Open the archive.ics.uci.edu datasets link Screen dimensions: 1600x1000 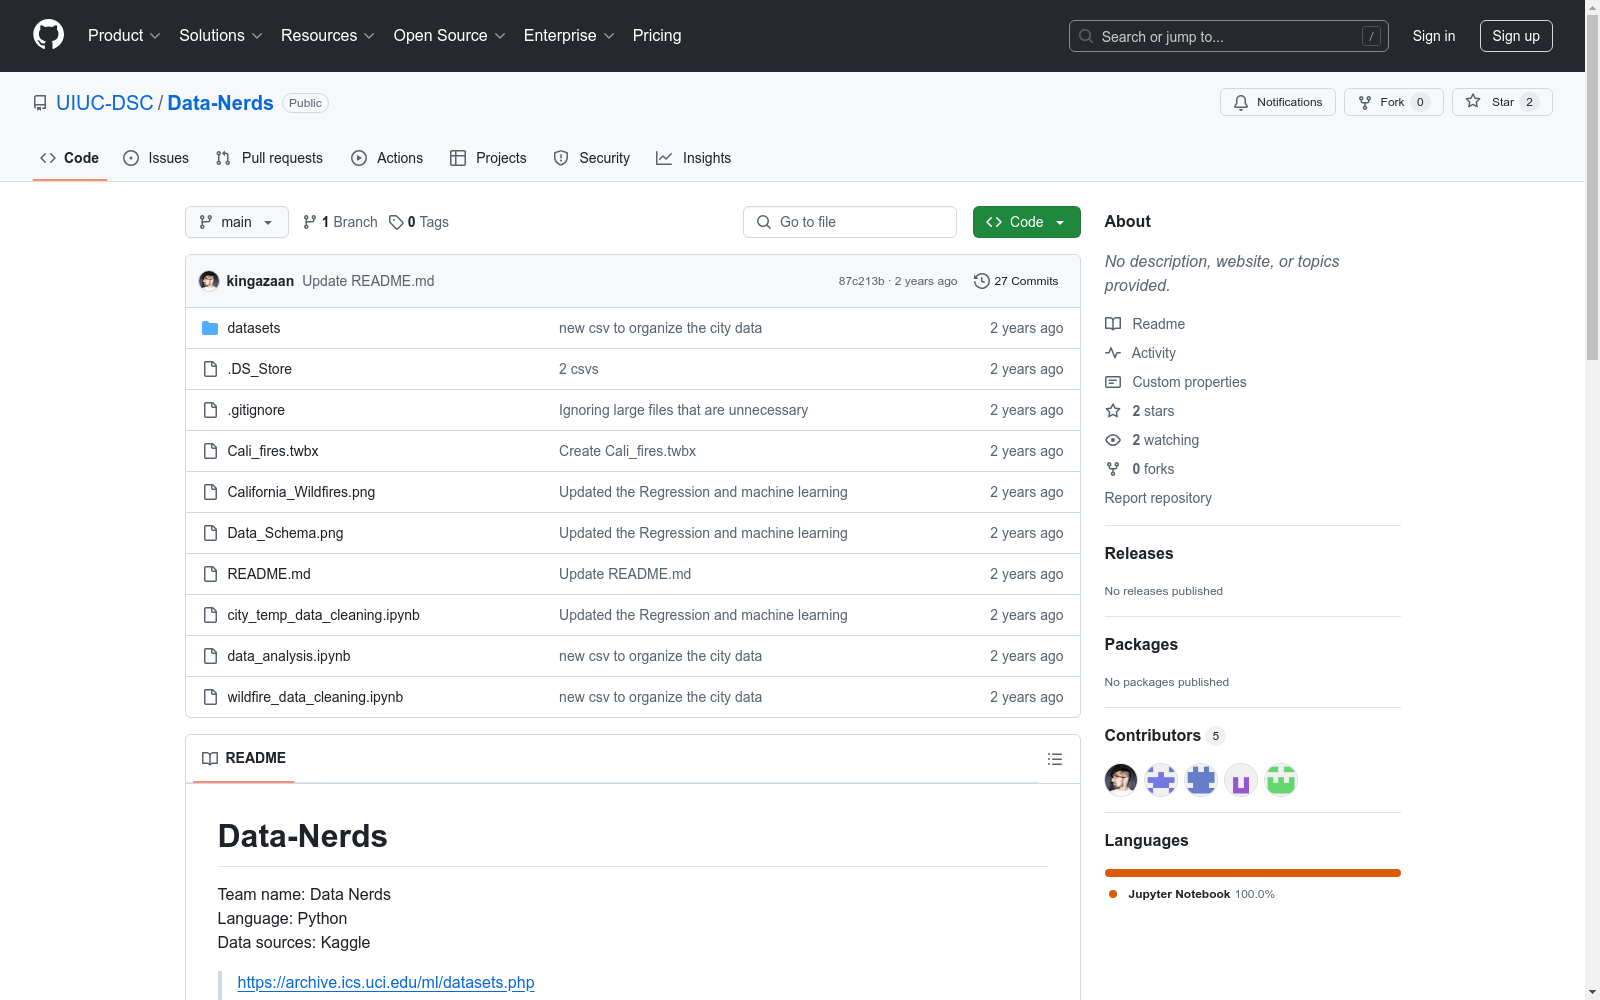click(x=386, y=982)
